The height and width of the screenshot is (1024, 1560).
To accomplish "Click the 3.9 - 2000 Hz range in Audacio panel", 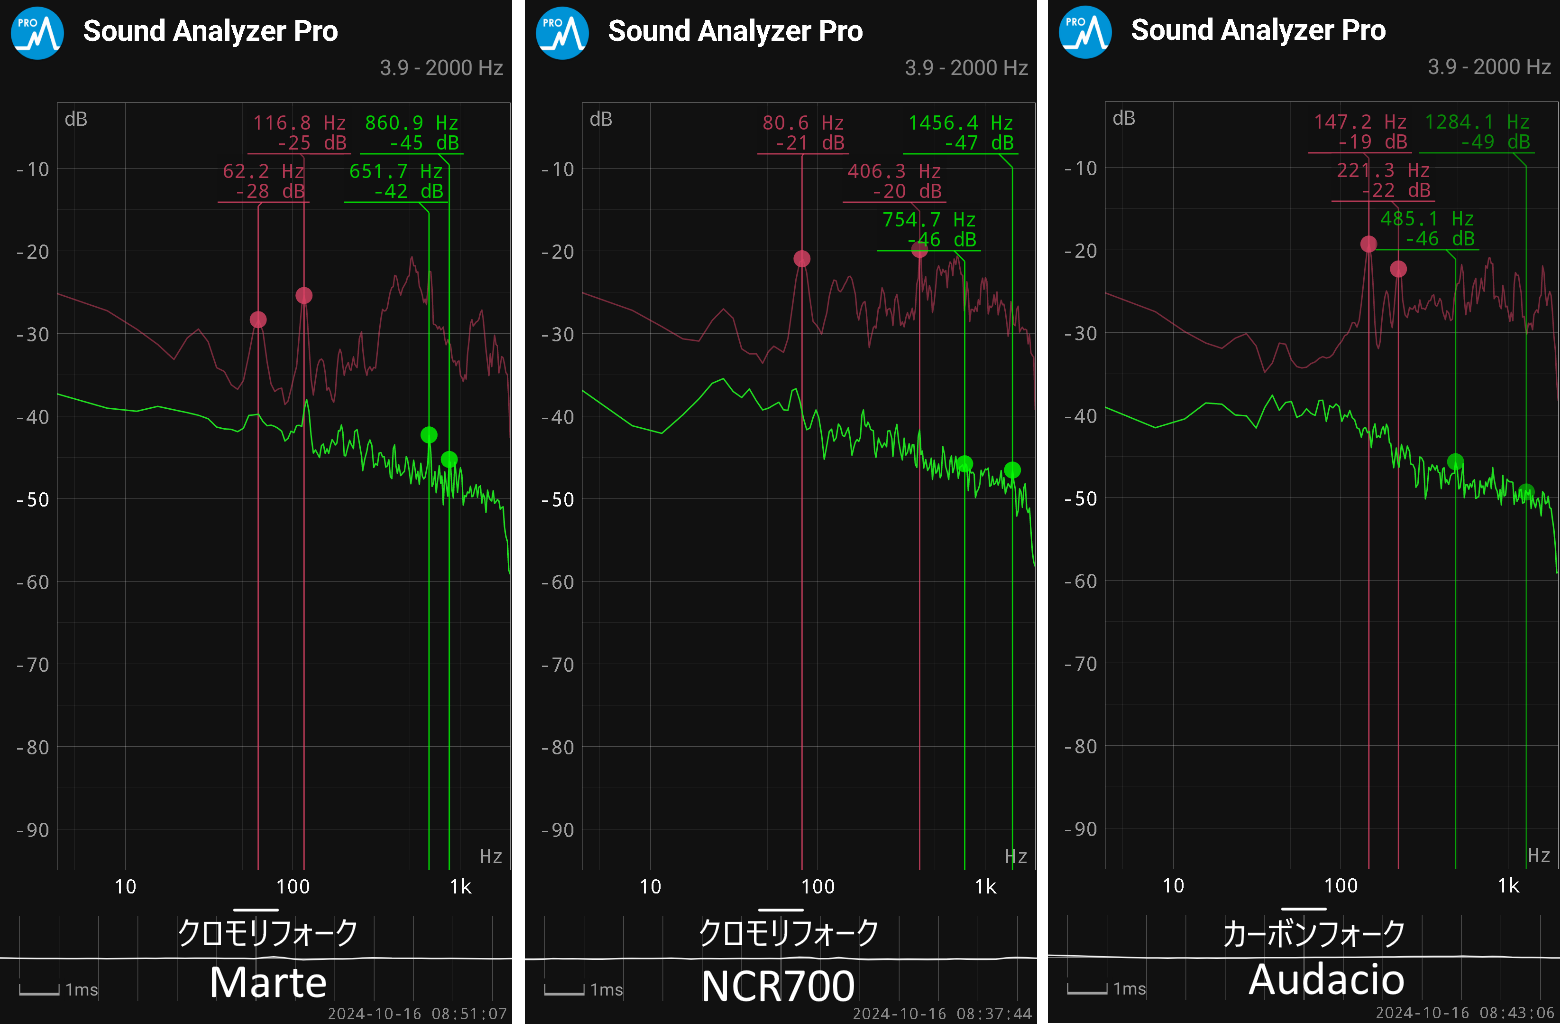I will click(x=1489, y=67).
